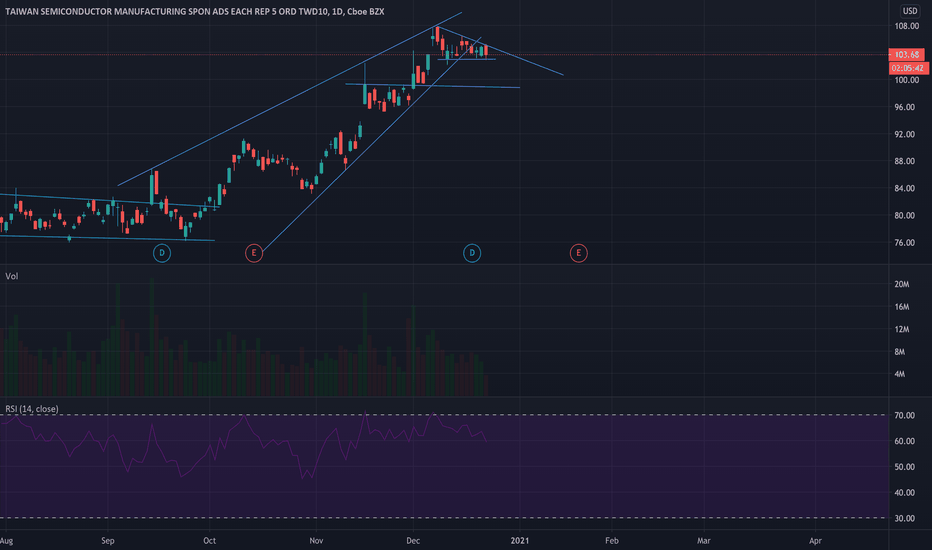This screenshot has width=932, height=550.
Task: Open the USD currency selector
Action: pyautogui.click(x=910, y=11)
